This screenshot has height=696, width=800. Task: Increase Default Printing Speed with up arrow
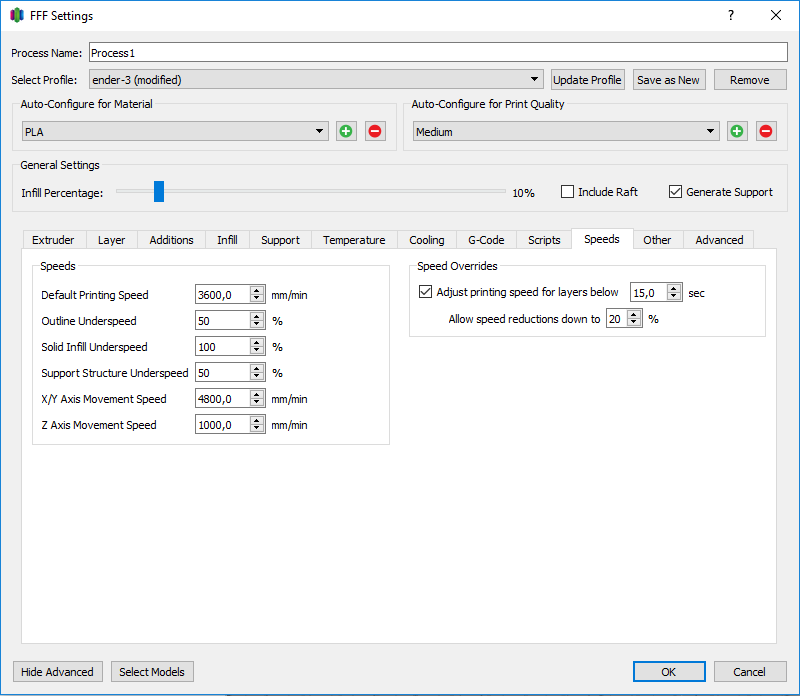(257, 290)
